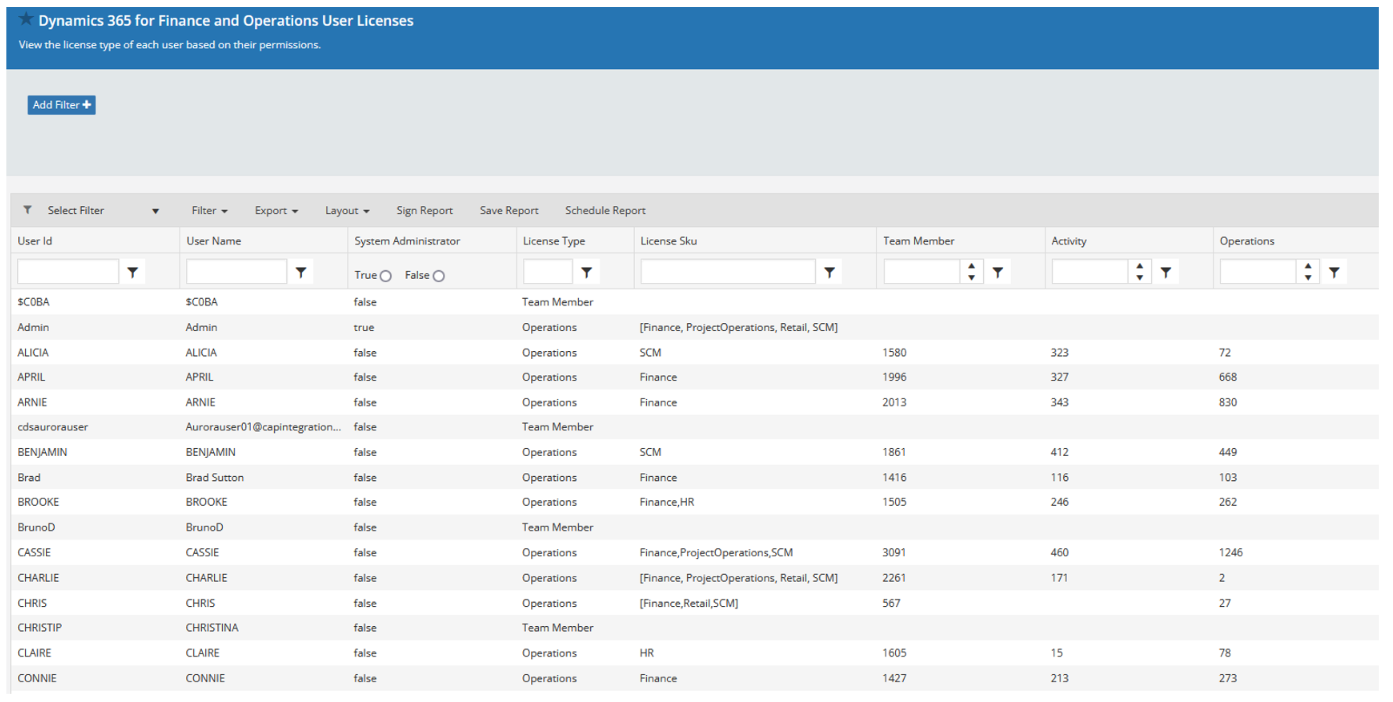Select the False radio for System Administrator
This screenshot has height=702, width=1393.
click(x=439, y=276)
